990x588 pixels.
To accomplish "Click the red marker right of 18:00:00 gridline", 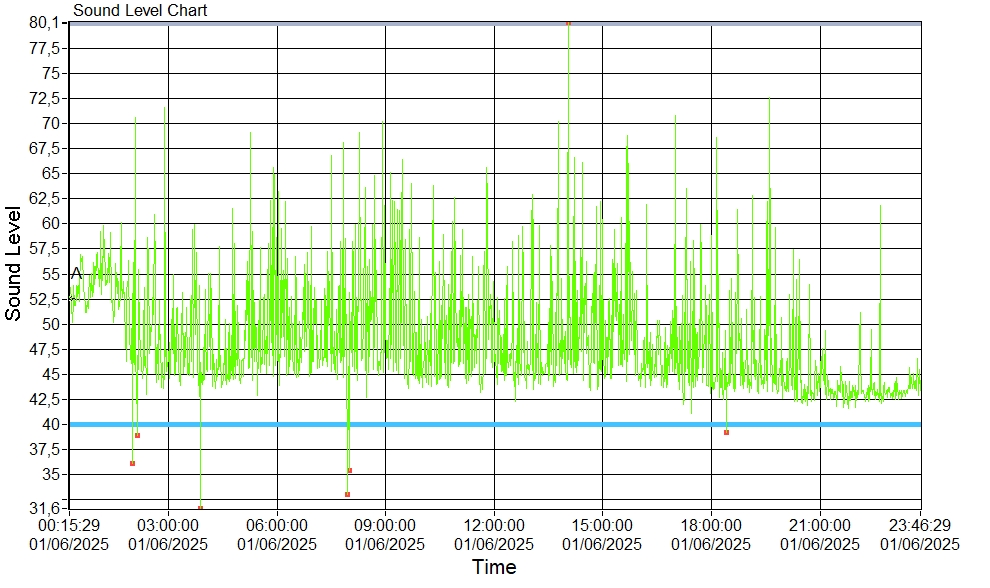I will pos(726,432).
